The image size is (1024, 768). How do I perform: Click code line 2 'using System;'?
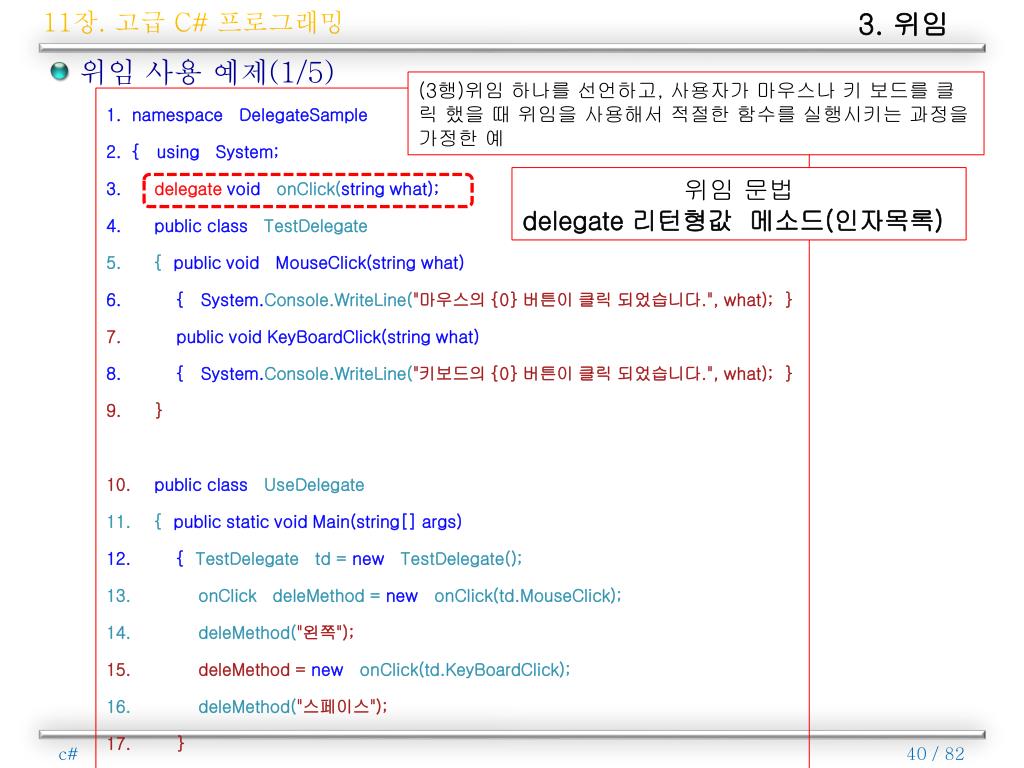[x=217, y=152]
